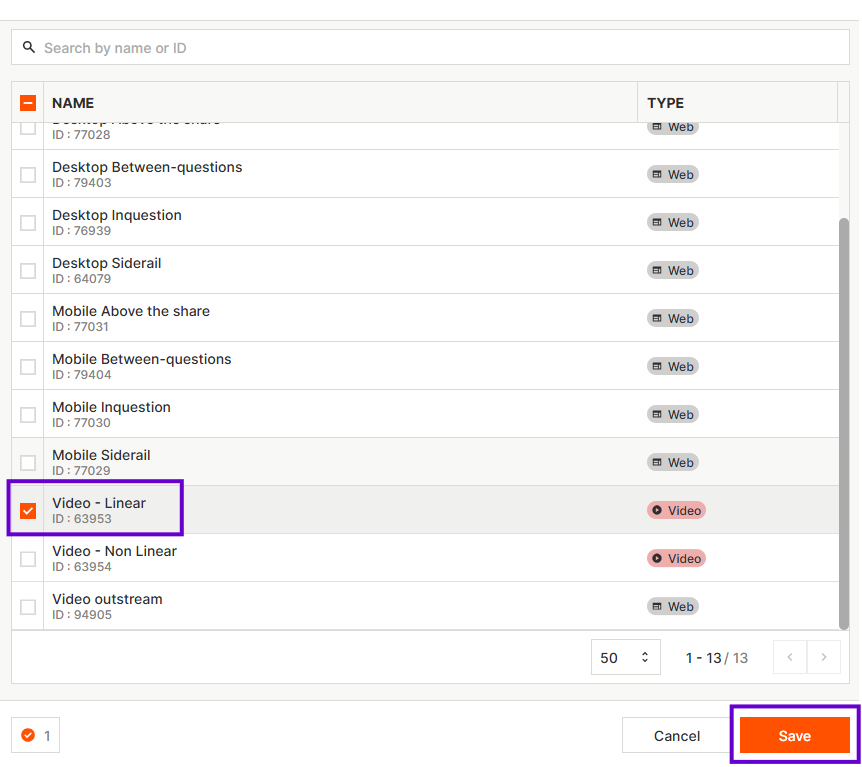
Task: Click the previous page chevron
Action: [x=790, y=657]
